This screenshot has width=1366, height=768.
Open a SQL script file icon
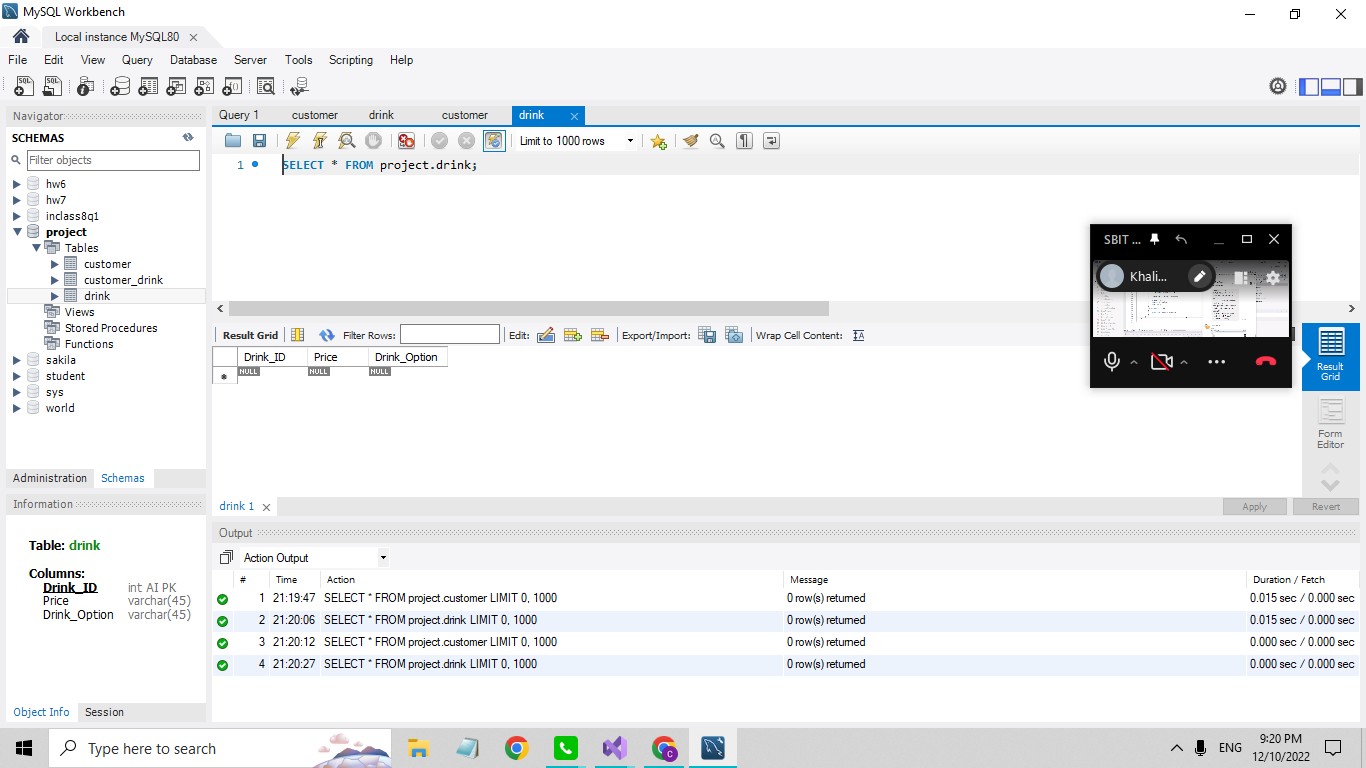[52, 87]
